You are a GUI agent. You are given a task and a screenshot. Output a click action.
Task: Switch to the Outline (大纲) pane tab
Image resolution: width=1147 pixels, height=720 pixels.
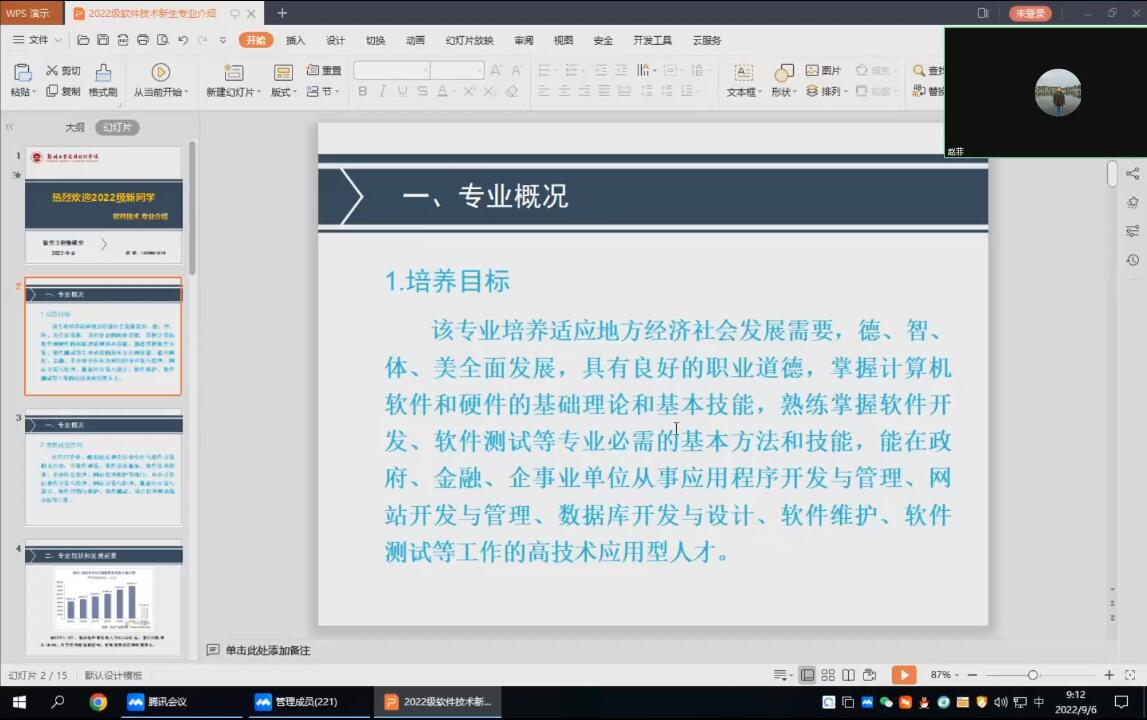click(x=75, y=128)
